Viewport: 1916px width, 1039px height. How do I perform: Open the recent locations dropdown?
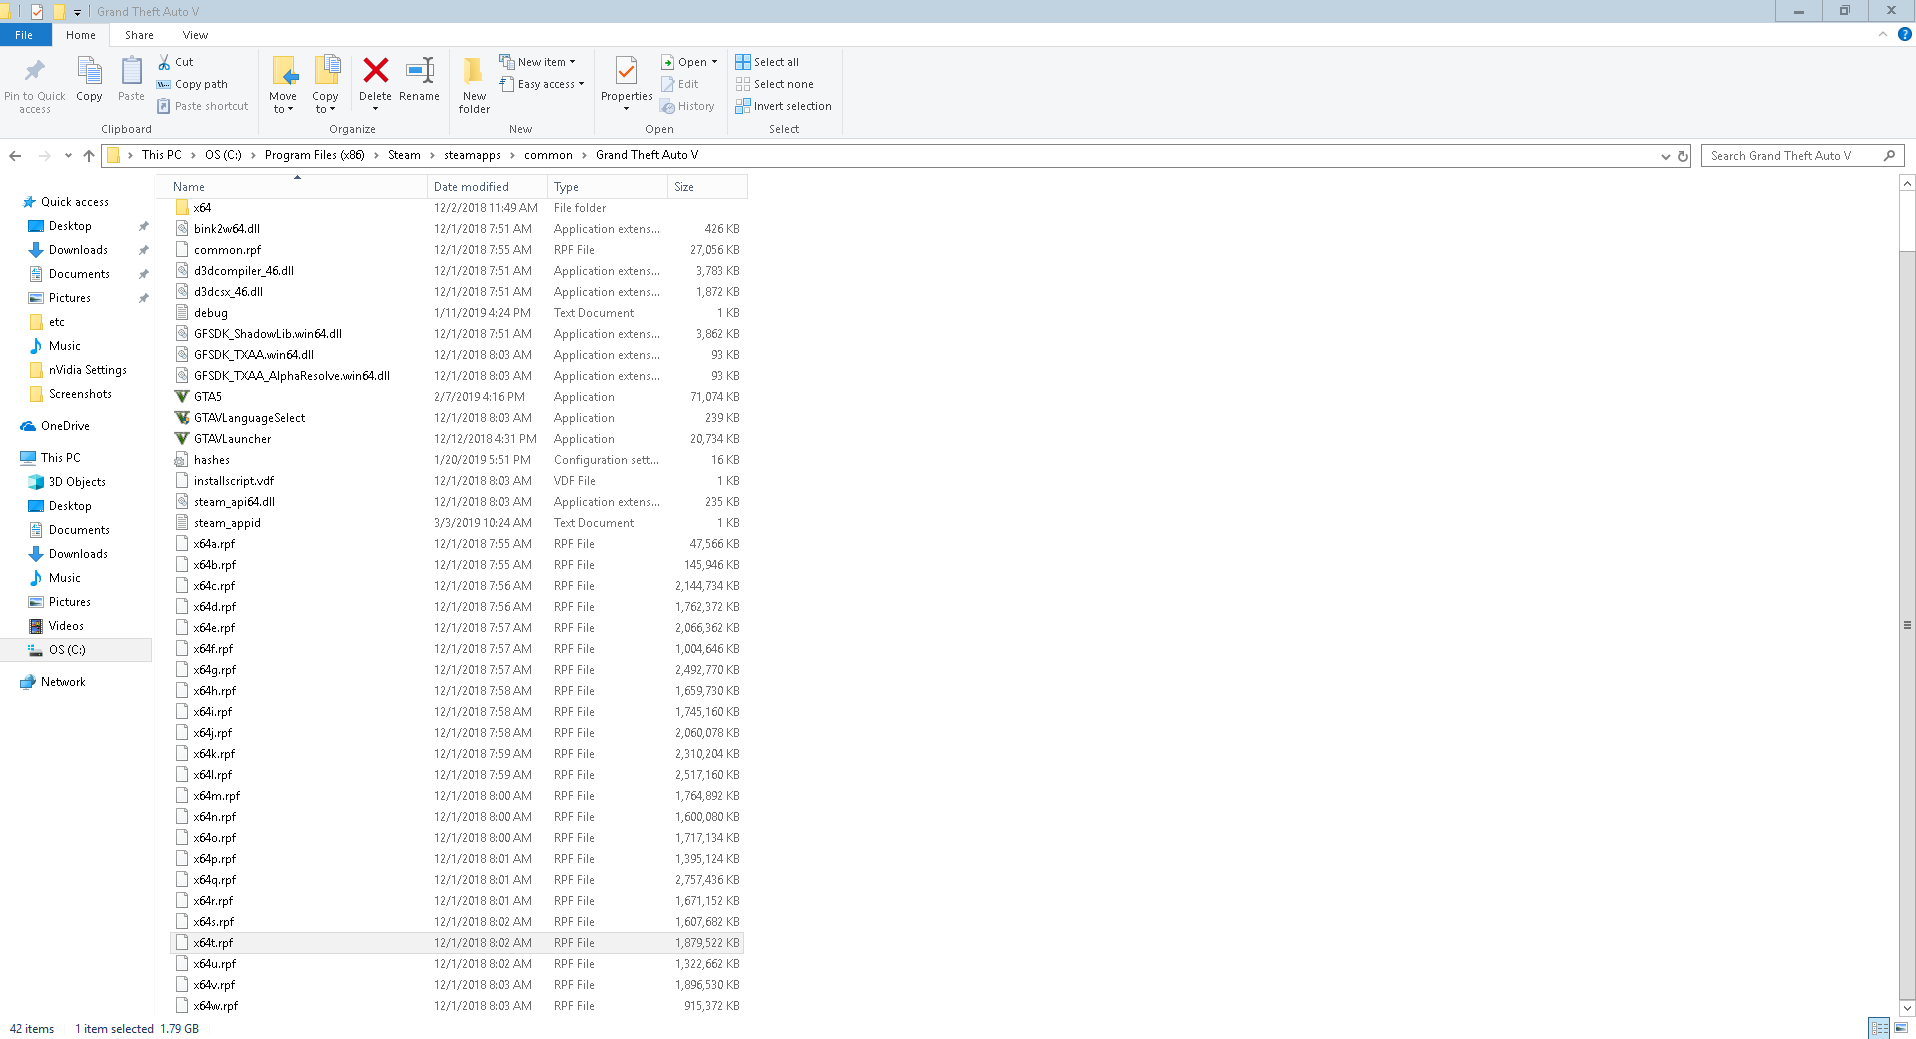point(68,155)
